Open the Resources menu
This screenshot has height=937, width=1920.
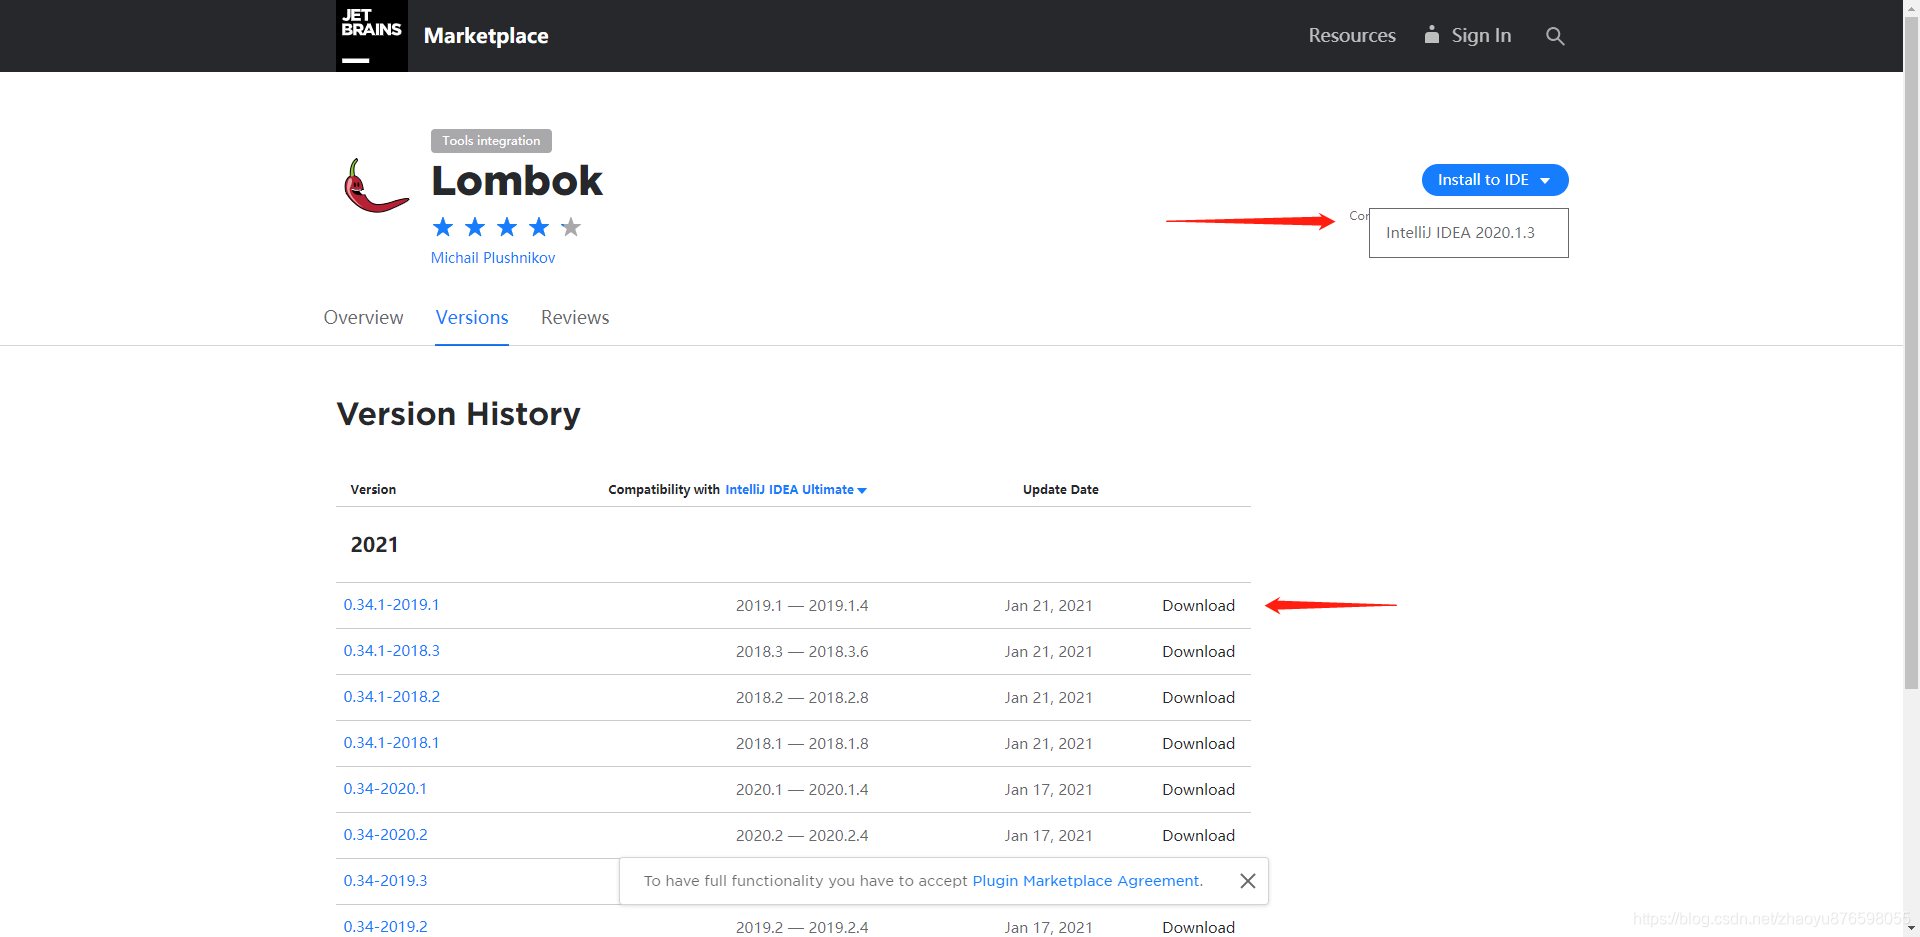point(1352,36)
